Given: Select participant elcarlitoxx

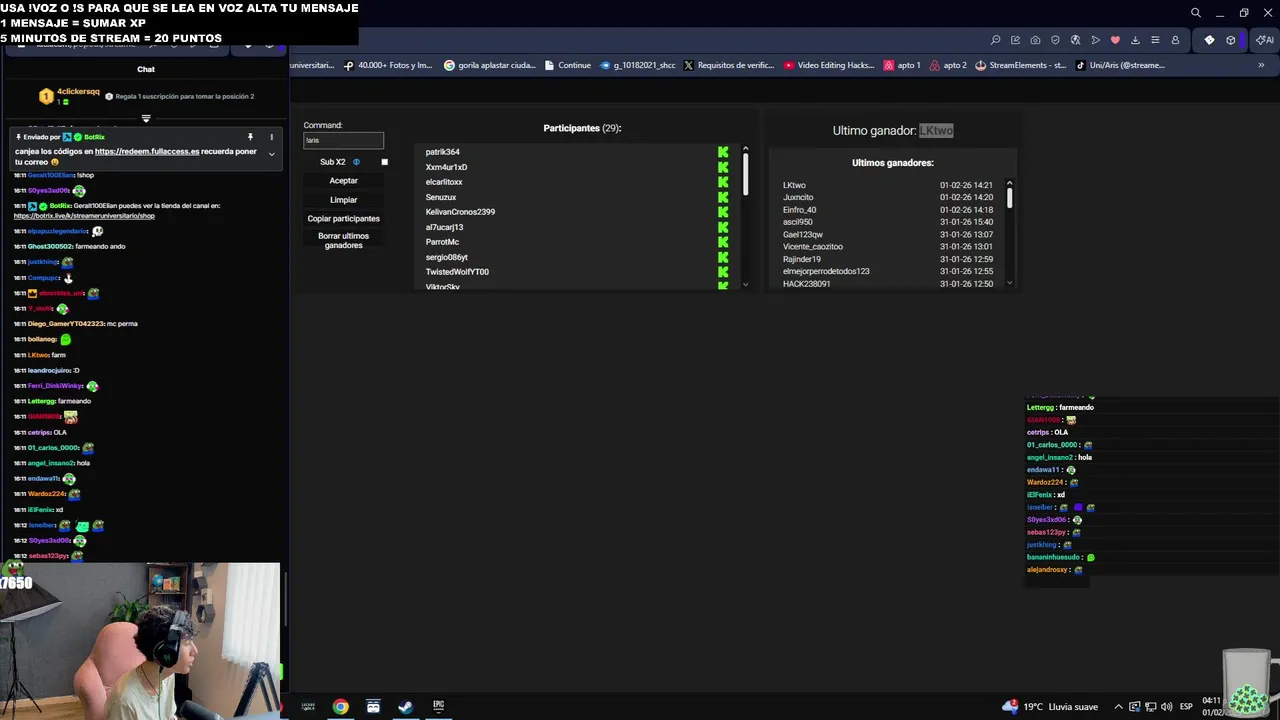Looking at the screenshot, I should point(444,182).
